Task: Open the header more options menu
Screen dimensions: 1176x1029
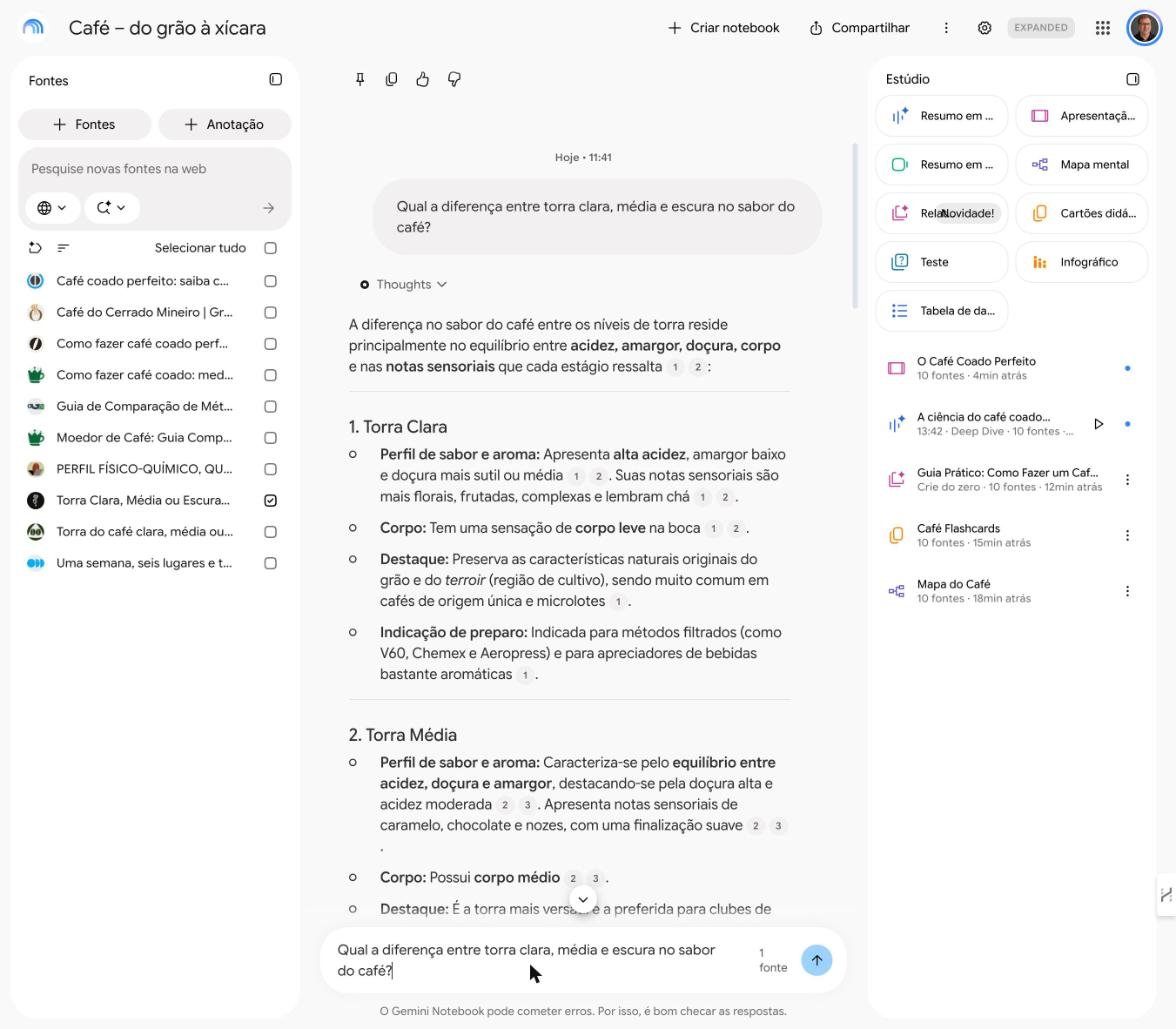Action: (x=946, y=28)
